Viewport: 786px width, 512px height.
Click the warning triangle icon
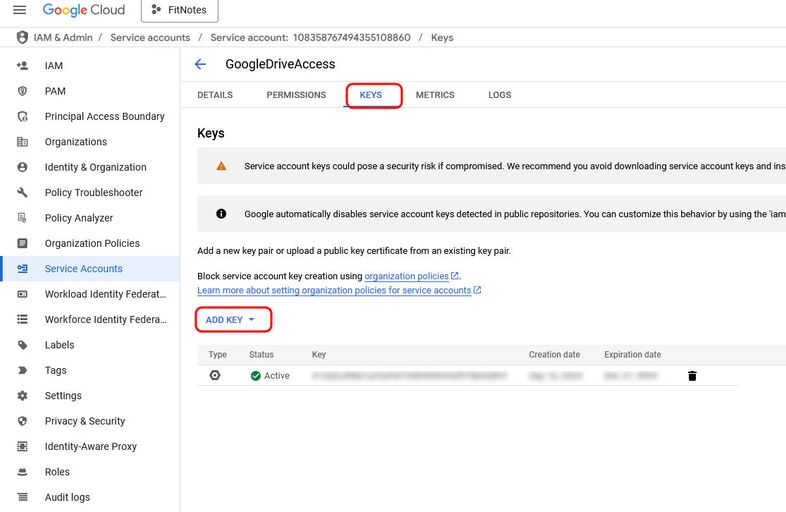[221, 166]
